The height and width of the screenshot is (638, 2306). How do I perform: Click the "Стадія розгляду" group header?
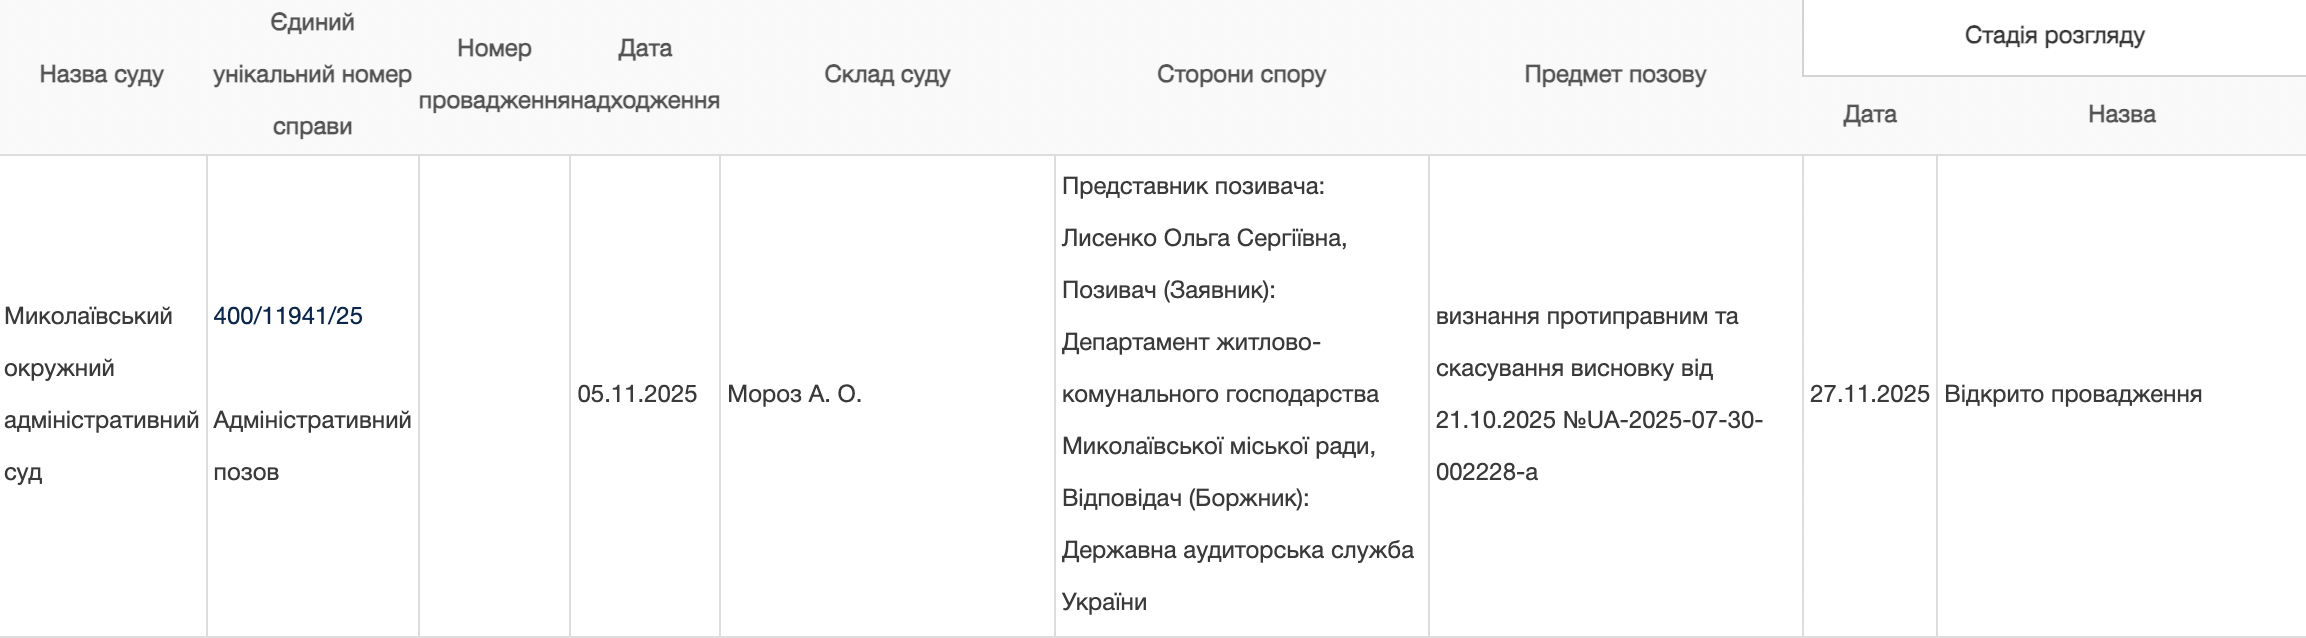(x=2054, y=36)
